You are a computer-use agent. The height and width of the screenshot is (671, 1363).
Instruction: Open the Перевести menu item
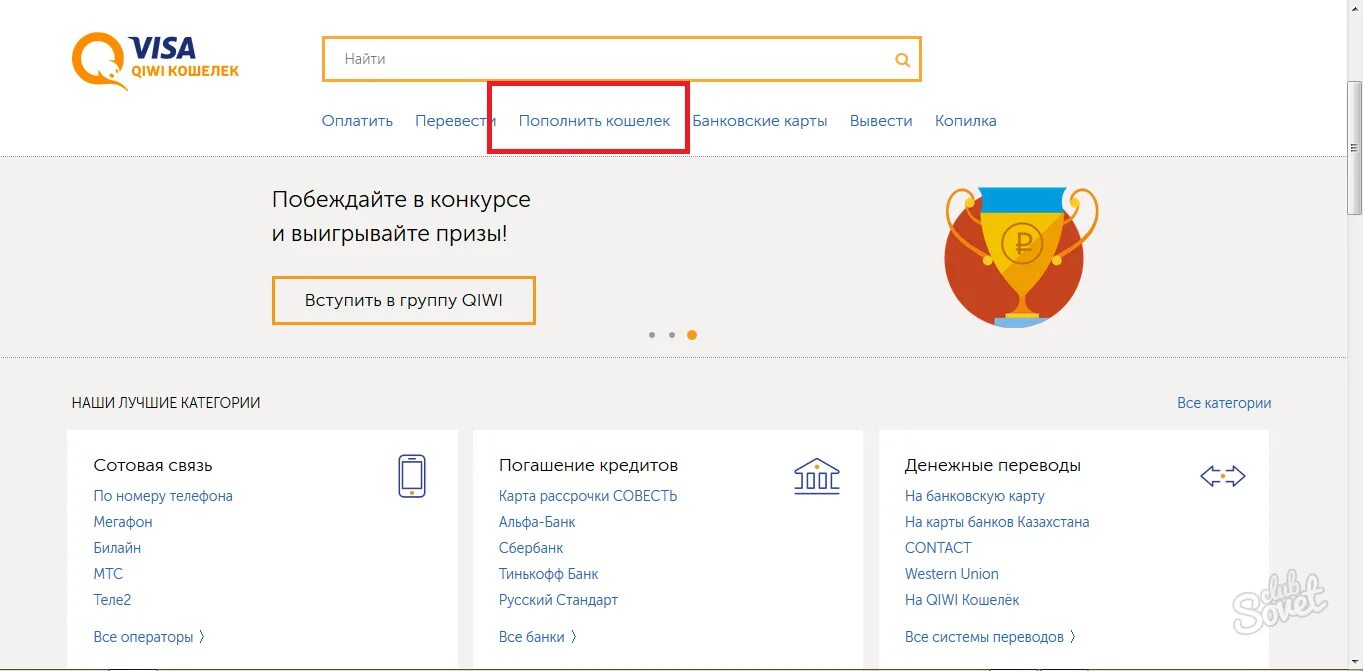click(x=455, y=121)
